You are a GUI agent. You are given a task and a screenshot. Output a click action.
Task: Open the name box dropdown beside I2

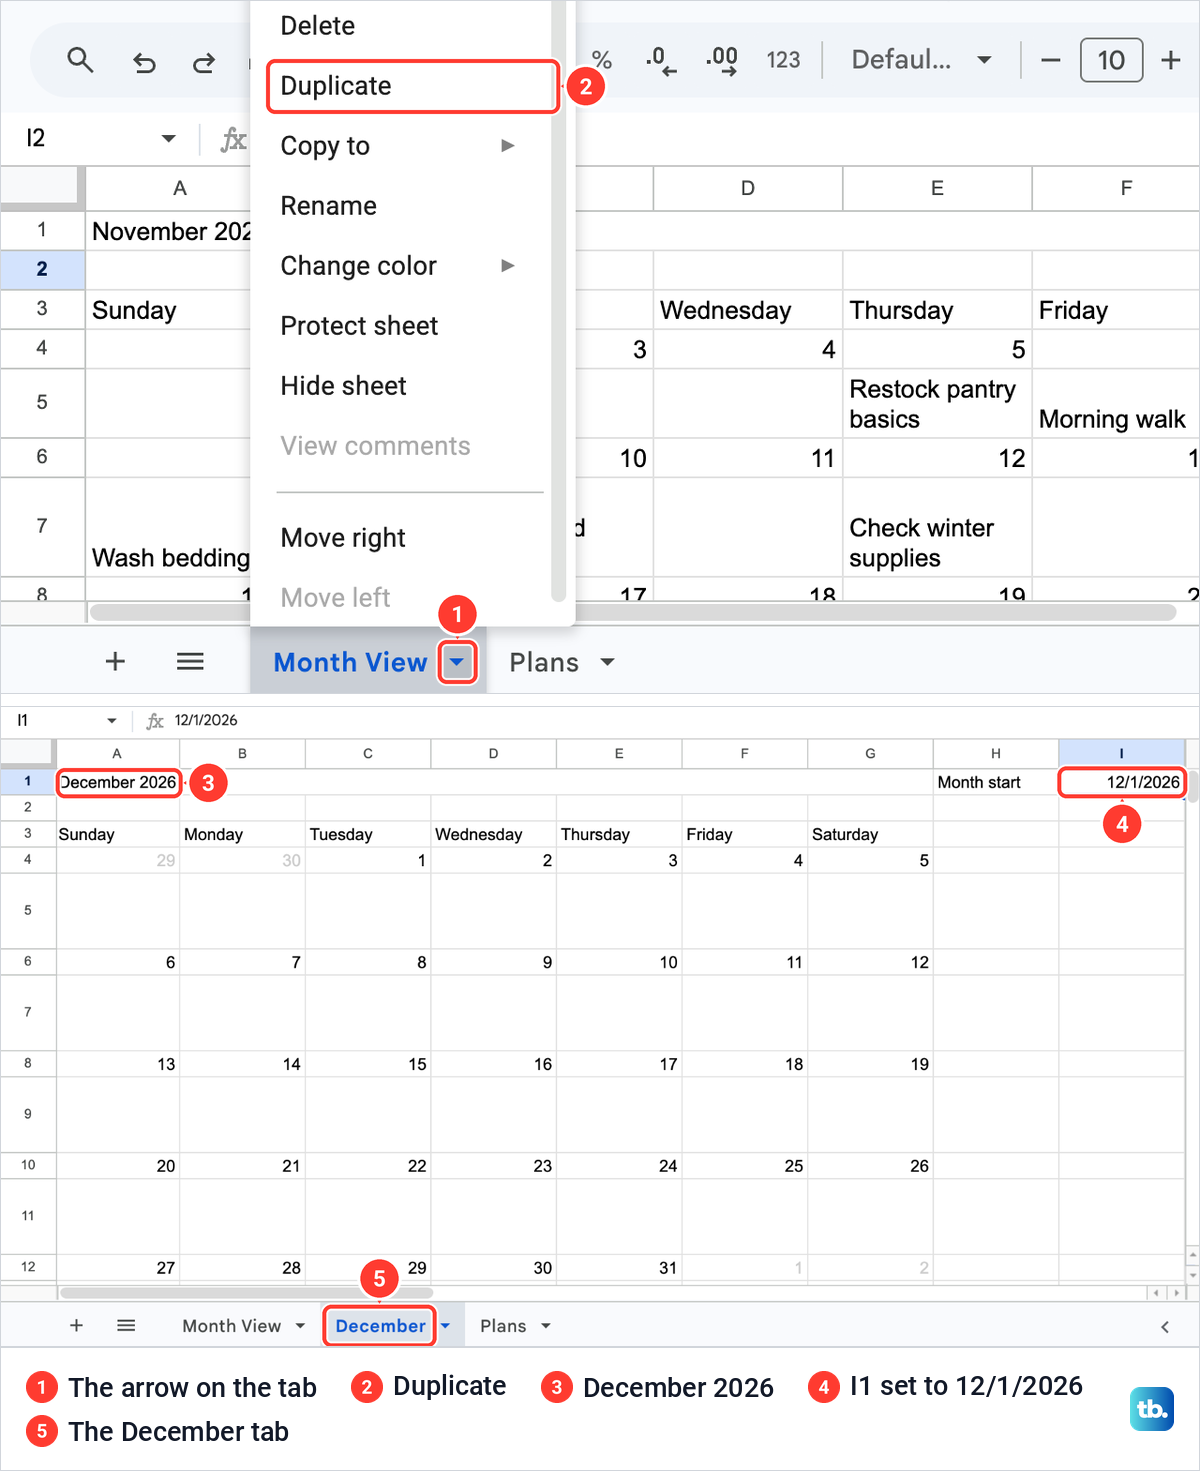pyautogui.click(x=168, y=138)
